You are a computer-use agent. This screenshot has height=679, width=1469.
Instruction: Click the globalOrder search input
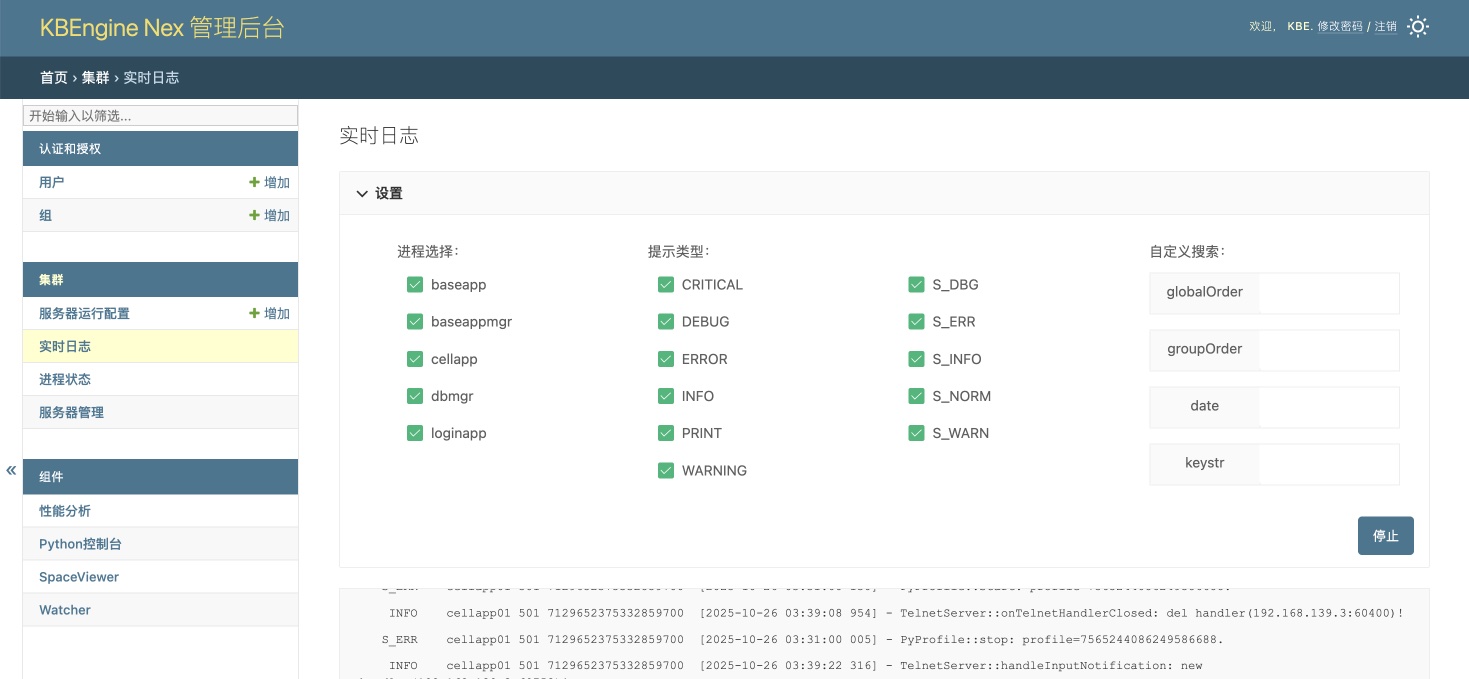(1328, 293)
